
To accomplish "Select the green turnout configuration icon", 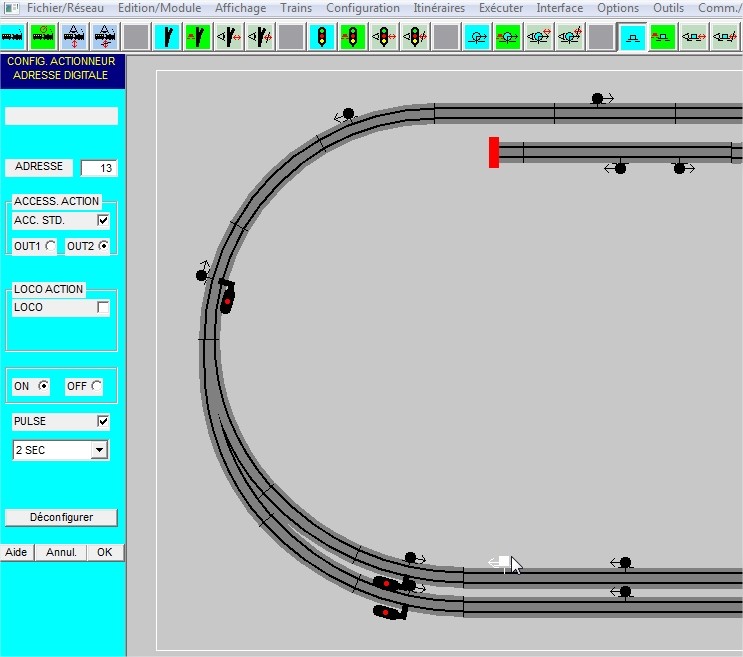I will coord(198,36).
